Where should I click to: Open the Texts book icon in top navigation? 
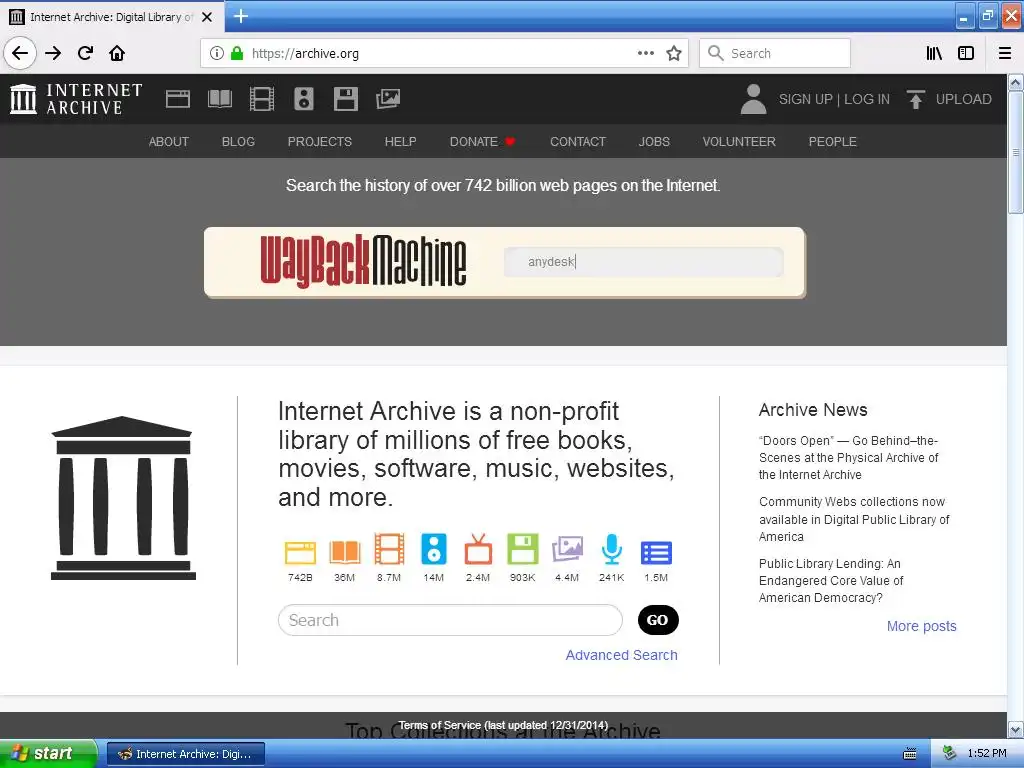[219, 99]
